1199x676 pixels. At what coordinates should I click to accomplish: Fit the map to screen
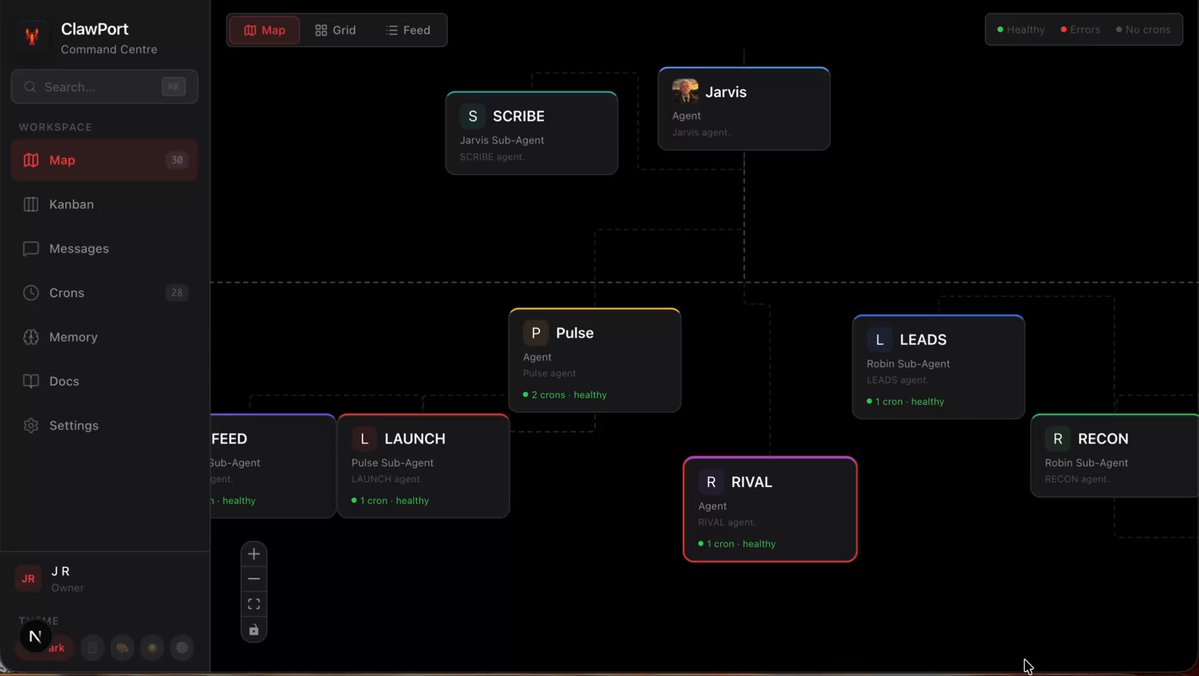pyautogui.click(x=253, y=603)
